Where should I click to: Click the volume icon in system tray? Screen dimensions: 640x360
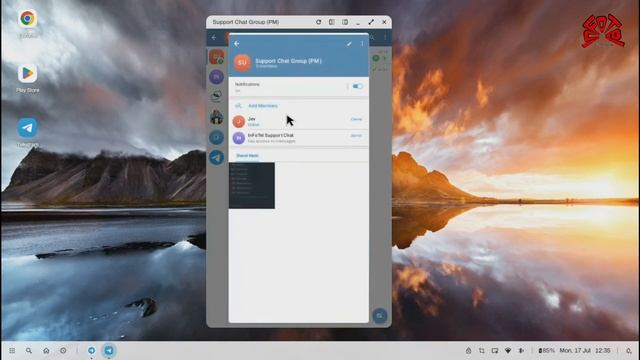521,351
